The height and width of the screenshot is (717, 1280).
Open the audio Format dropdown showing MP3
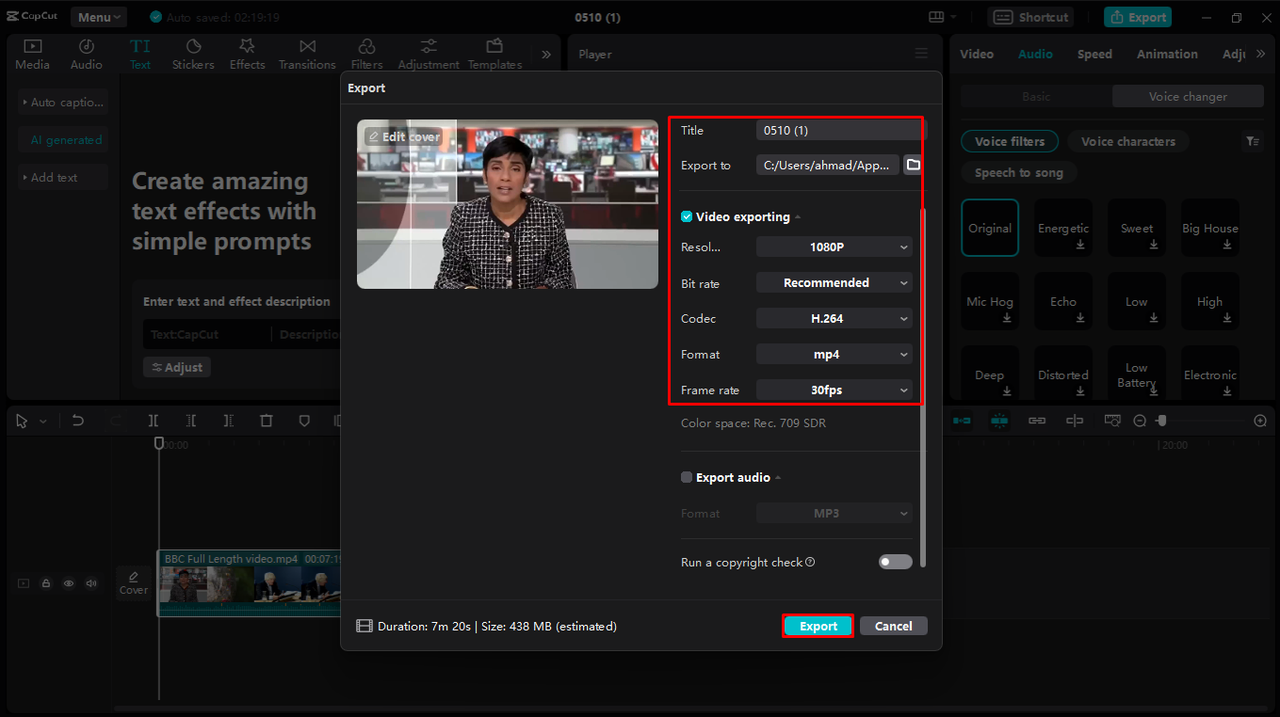834,514
